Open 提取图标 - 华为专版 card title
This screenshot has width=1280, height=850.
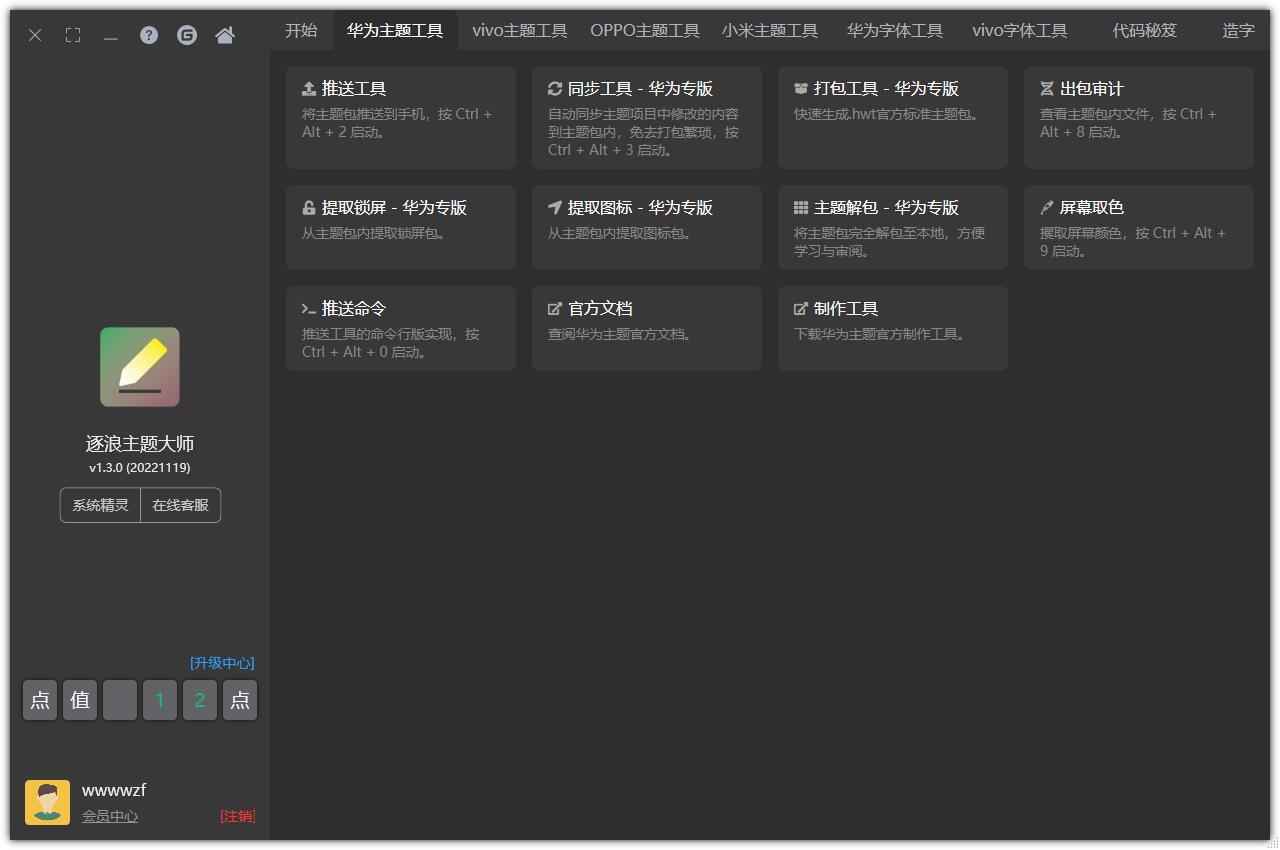(x=640, y=208)
